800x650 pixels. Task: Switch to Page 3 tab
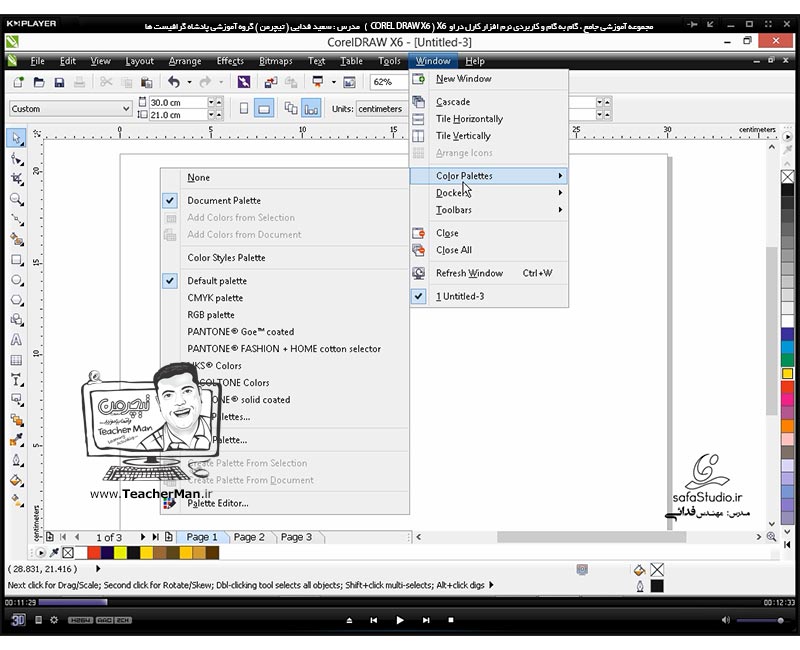tap(296, 537)
